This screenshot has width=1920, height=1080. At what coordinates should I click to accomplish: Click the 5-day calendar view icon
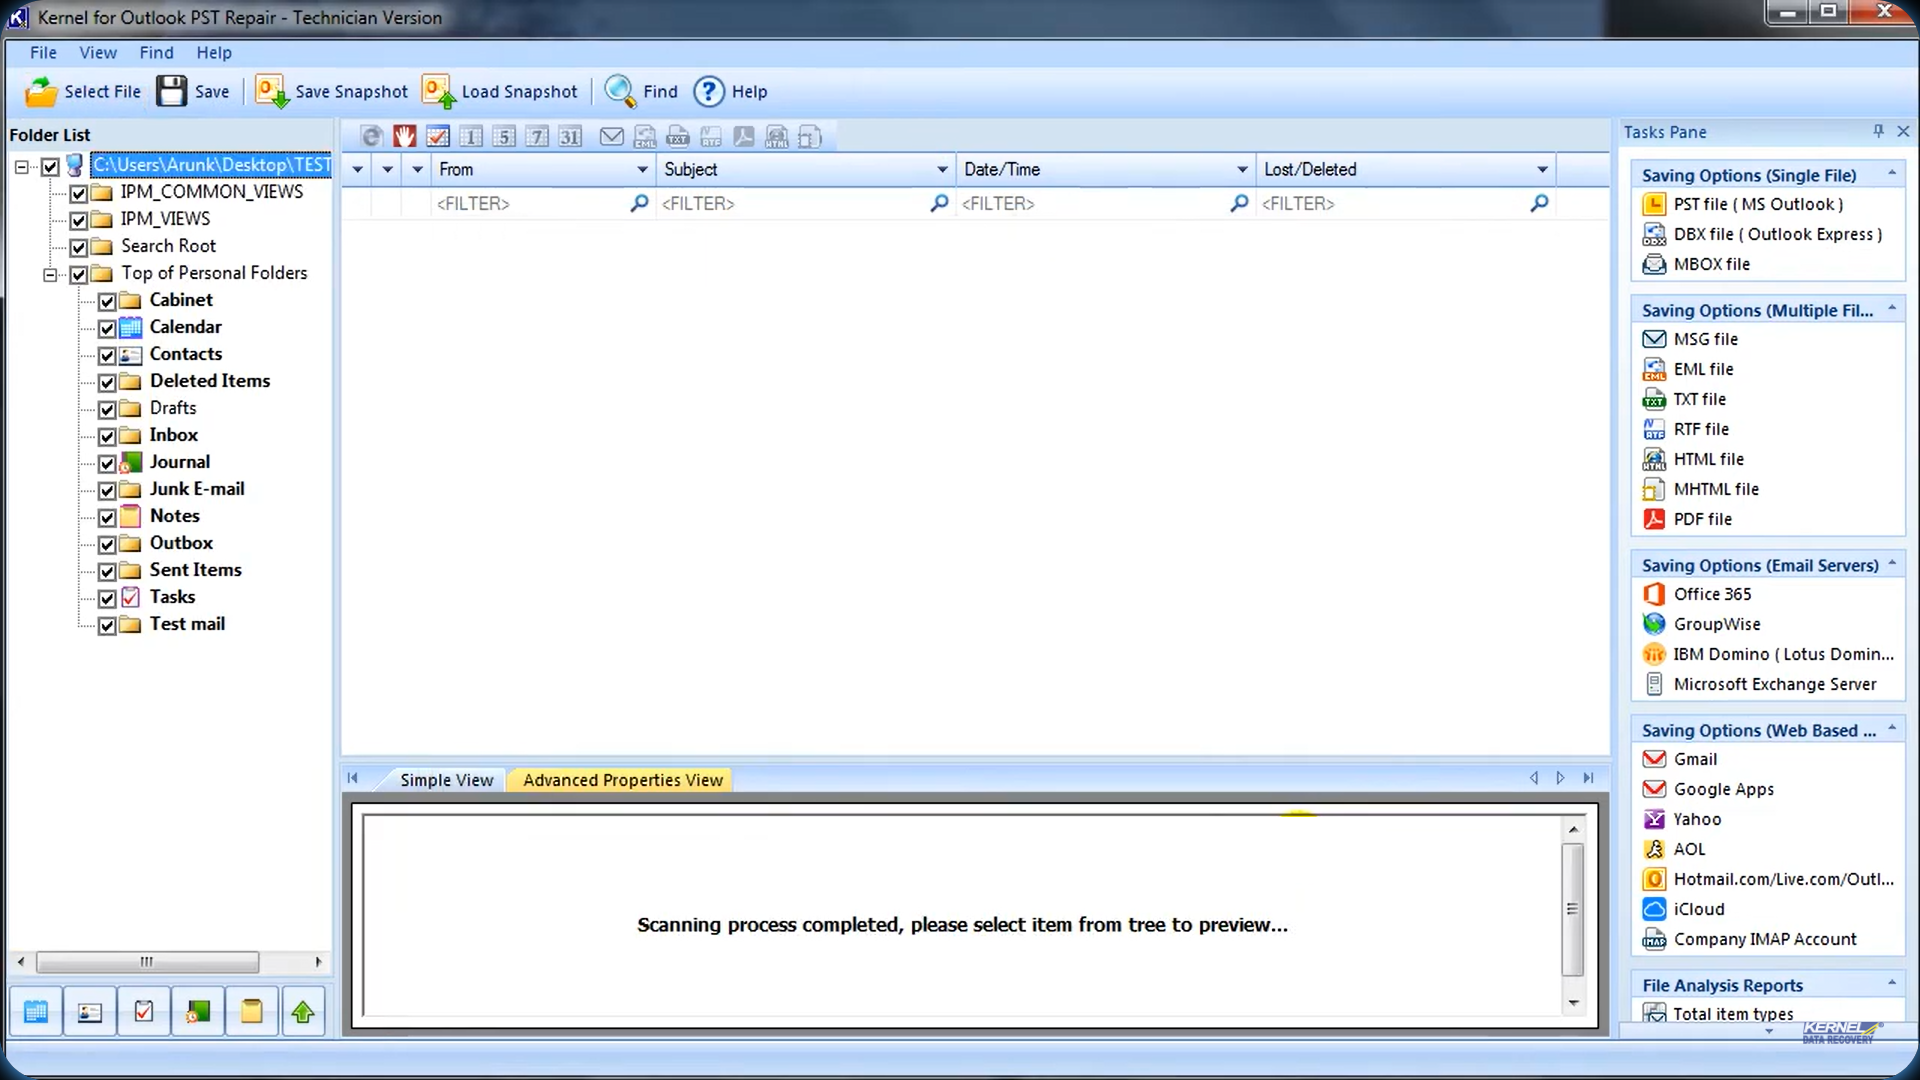tap(504, 137)
